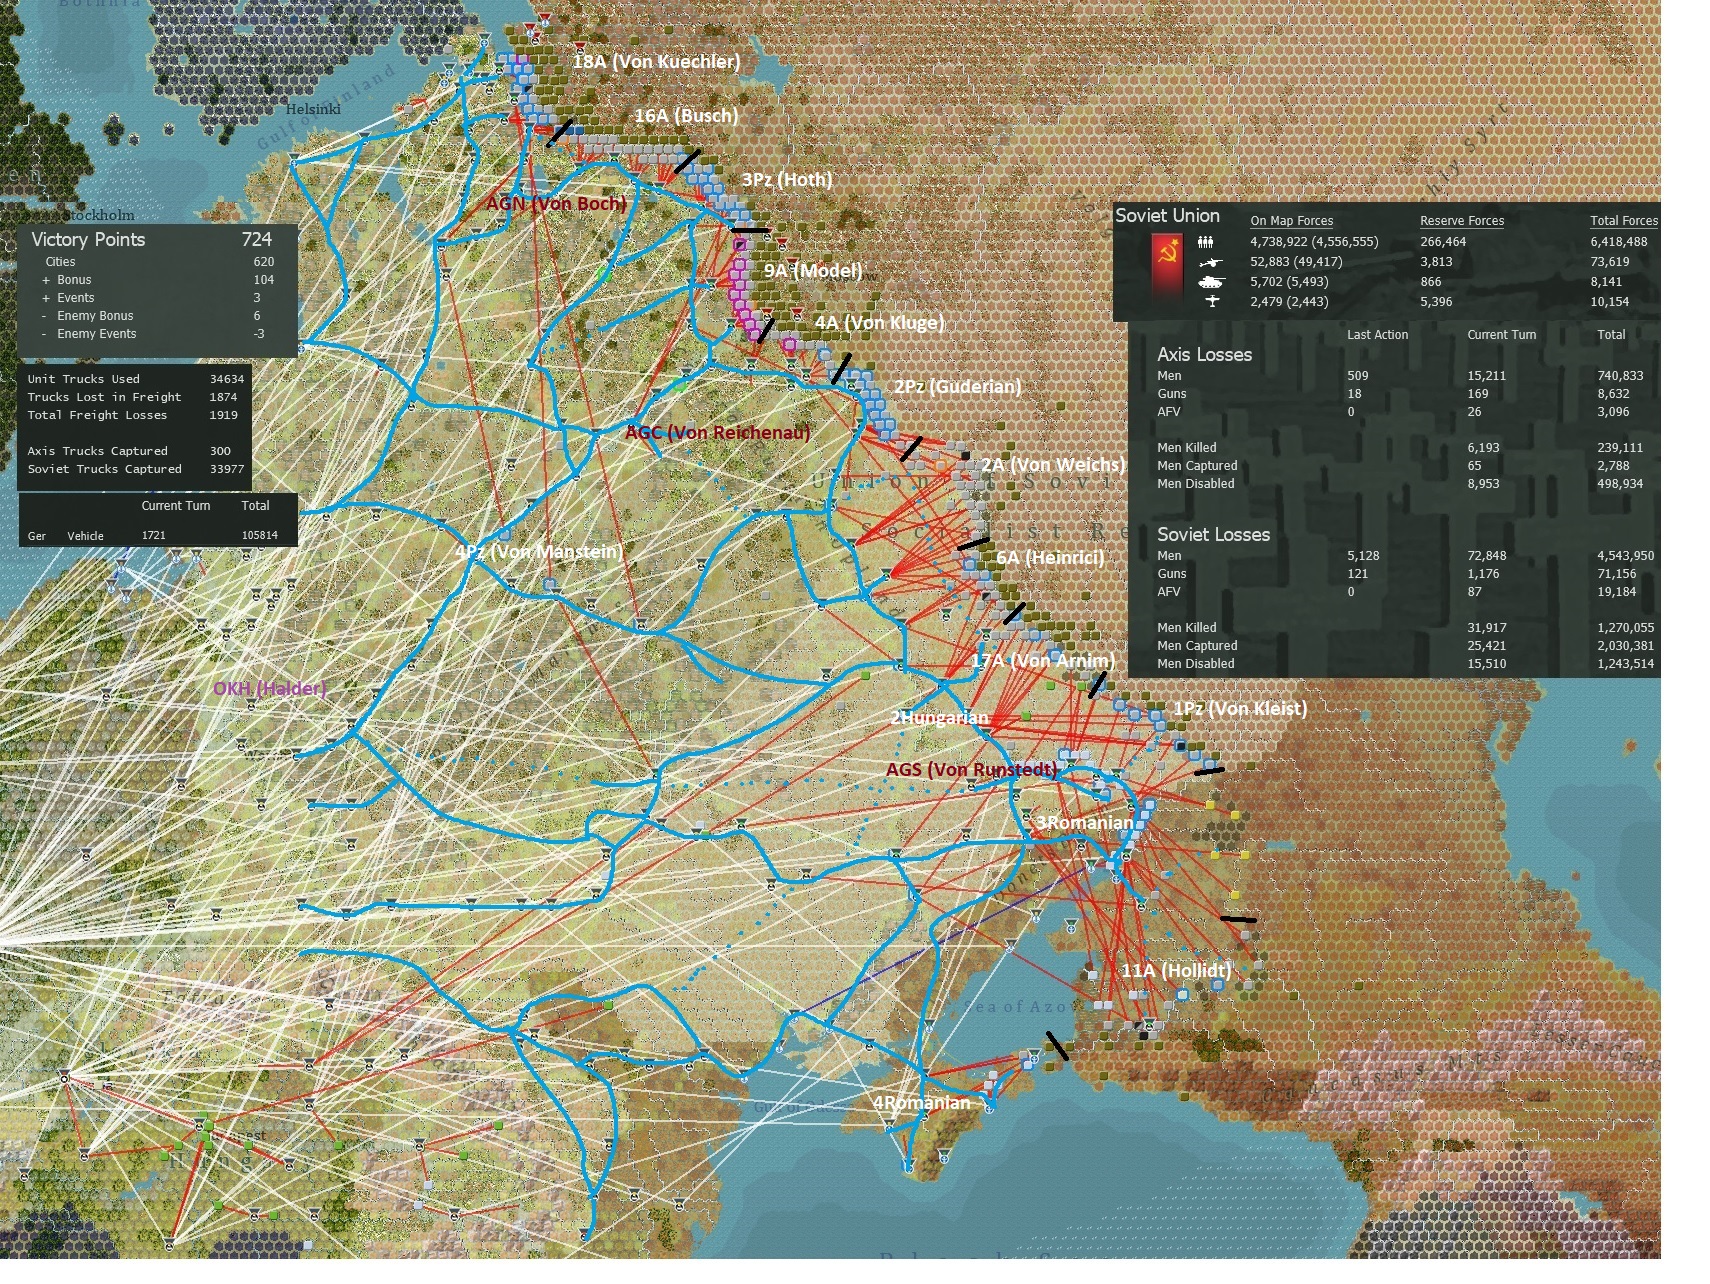Image resolution: width=1710 pixels, height=1284 pixels.
Task: Select Axis Men Disabled total 498,934
Action: 1620,484
